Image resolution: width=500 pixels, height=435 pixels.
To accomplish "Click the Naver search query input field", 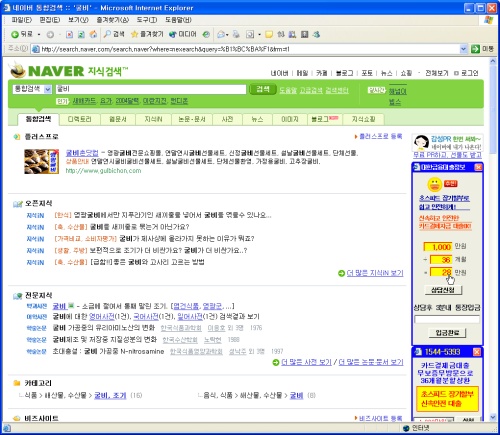I will [151, 89].
